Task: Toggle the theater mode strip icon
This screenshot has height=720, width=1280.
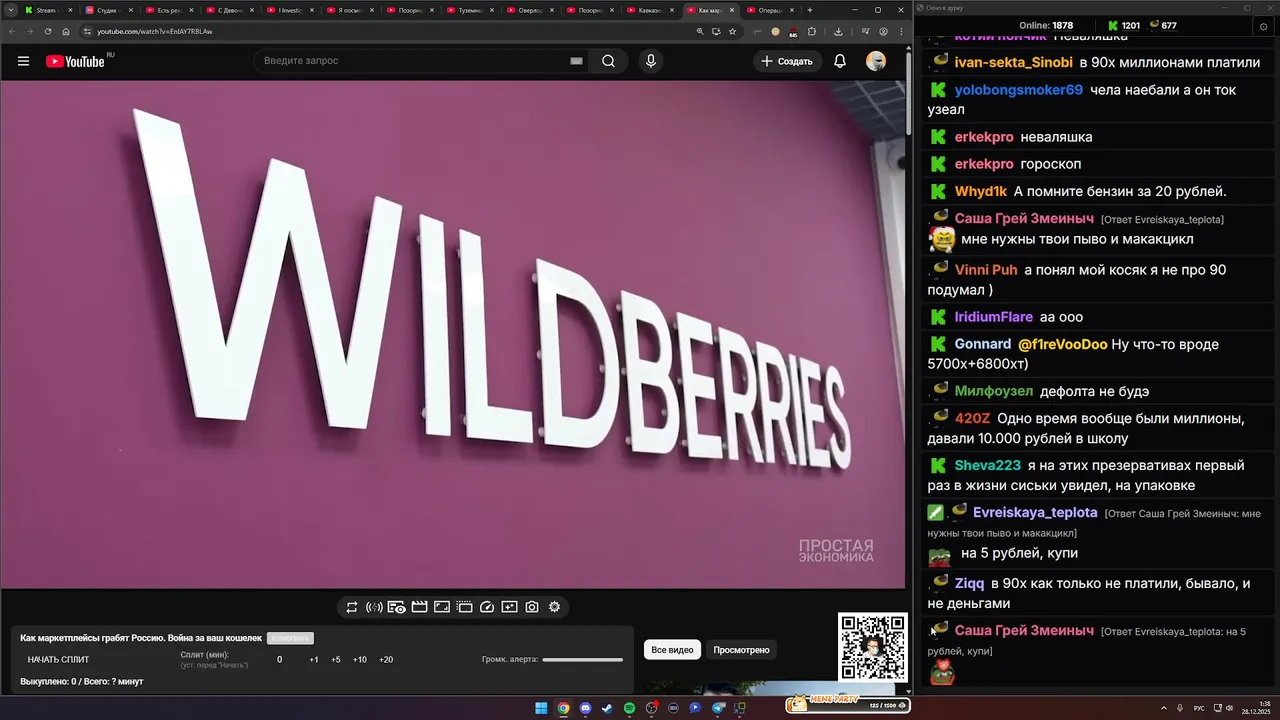Action: (x=464, y=607)
